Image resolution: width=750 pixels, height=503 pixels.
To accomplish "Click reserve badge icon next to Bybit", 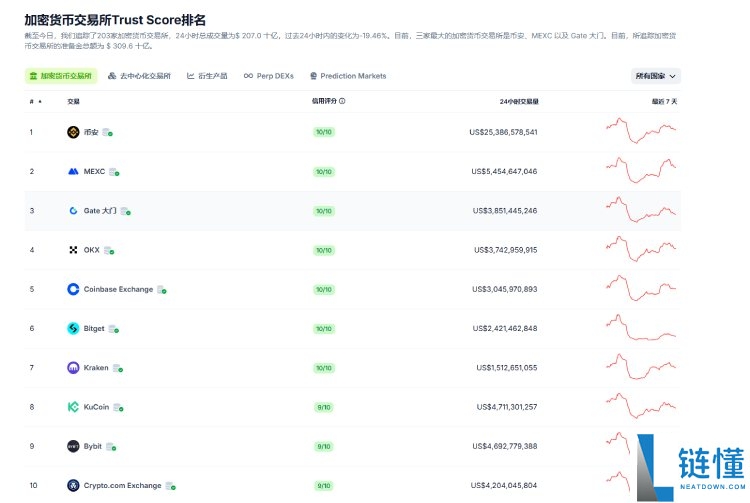I will tap(111, 447).
